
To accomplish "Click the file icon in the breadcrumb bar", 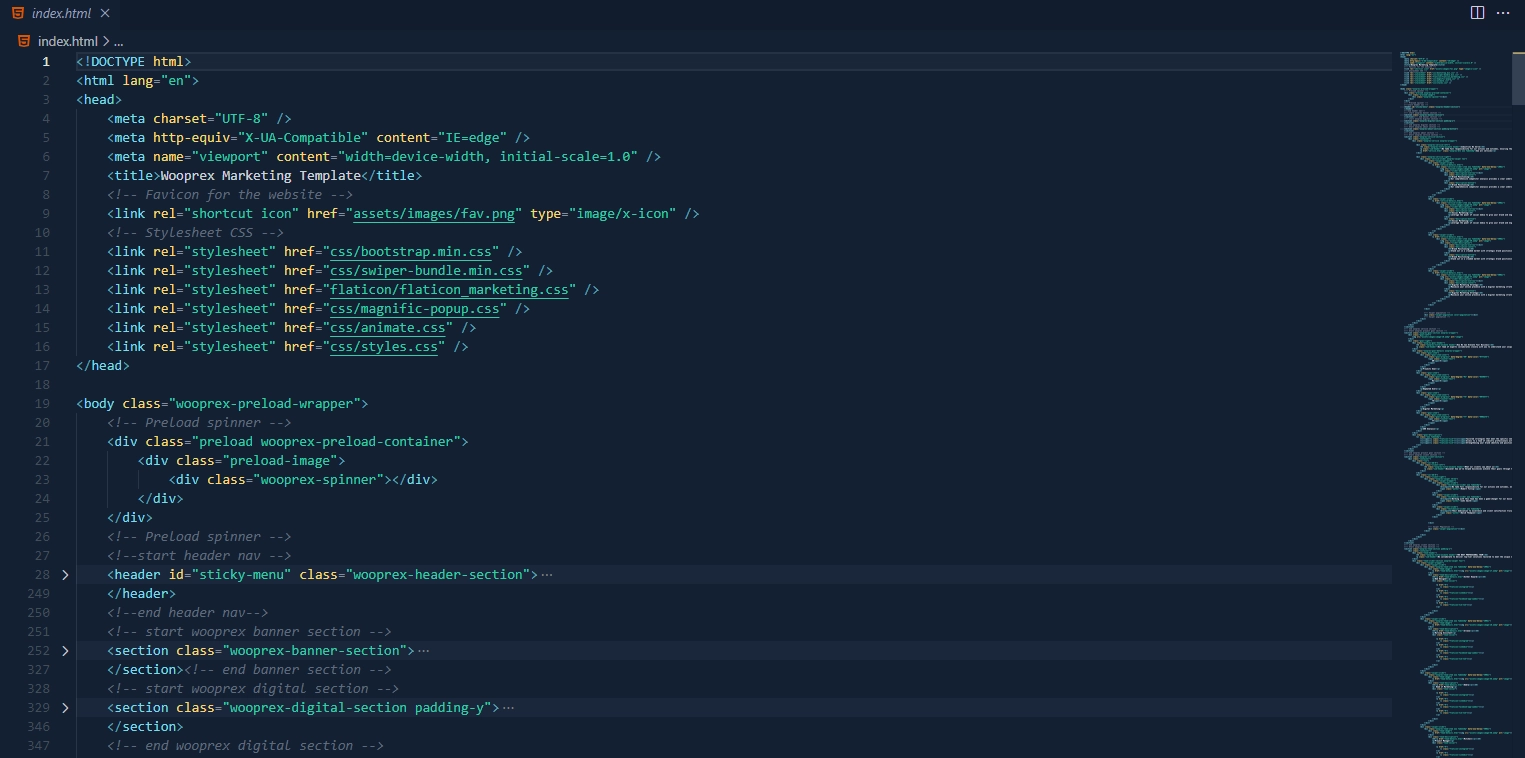I will 24,41.
